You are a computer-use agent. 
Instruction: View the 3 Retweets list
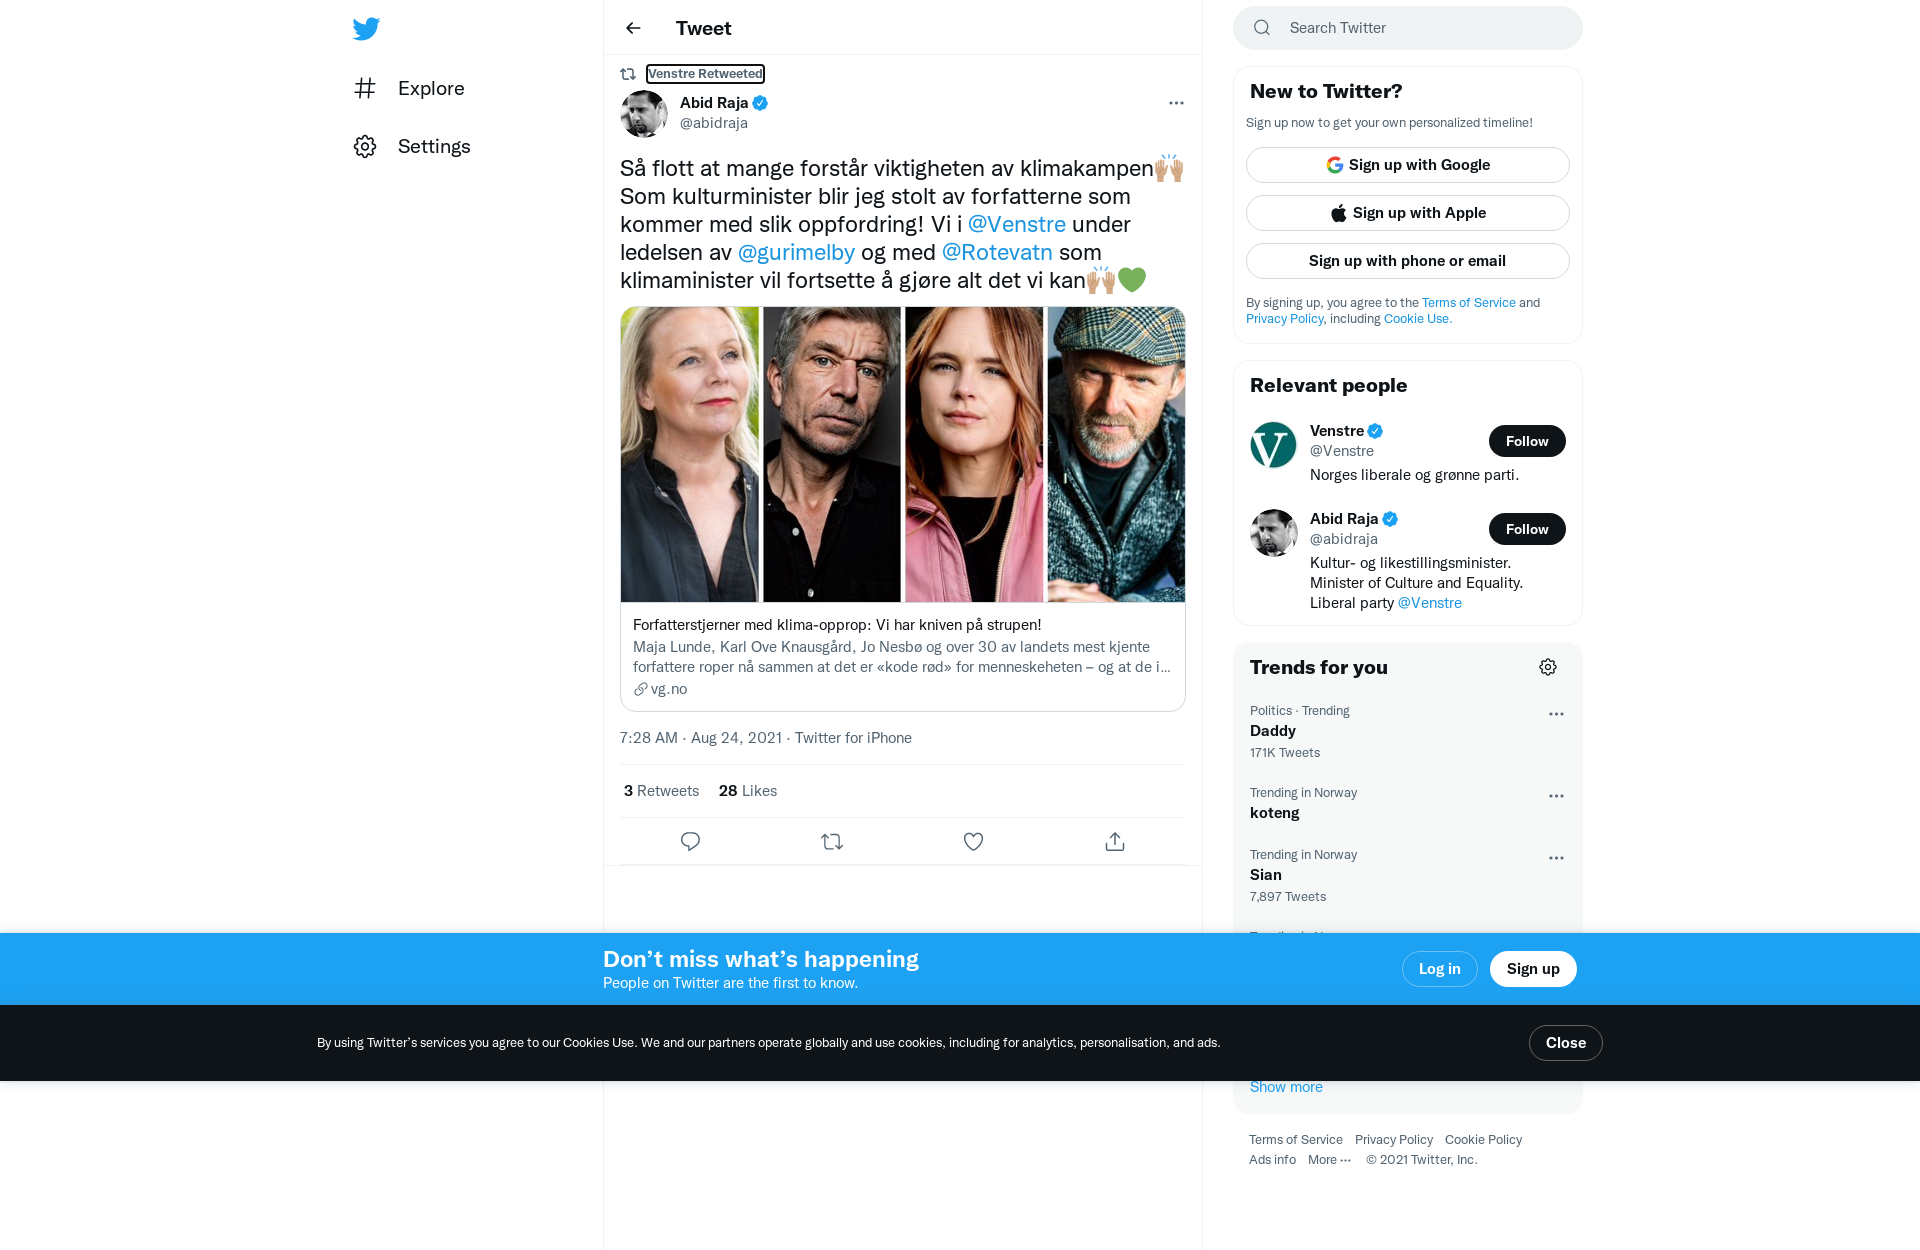point(661,791)
